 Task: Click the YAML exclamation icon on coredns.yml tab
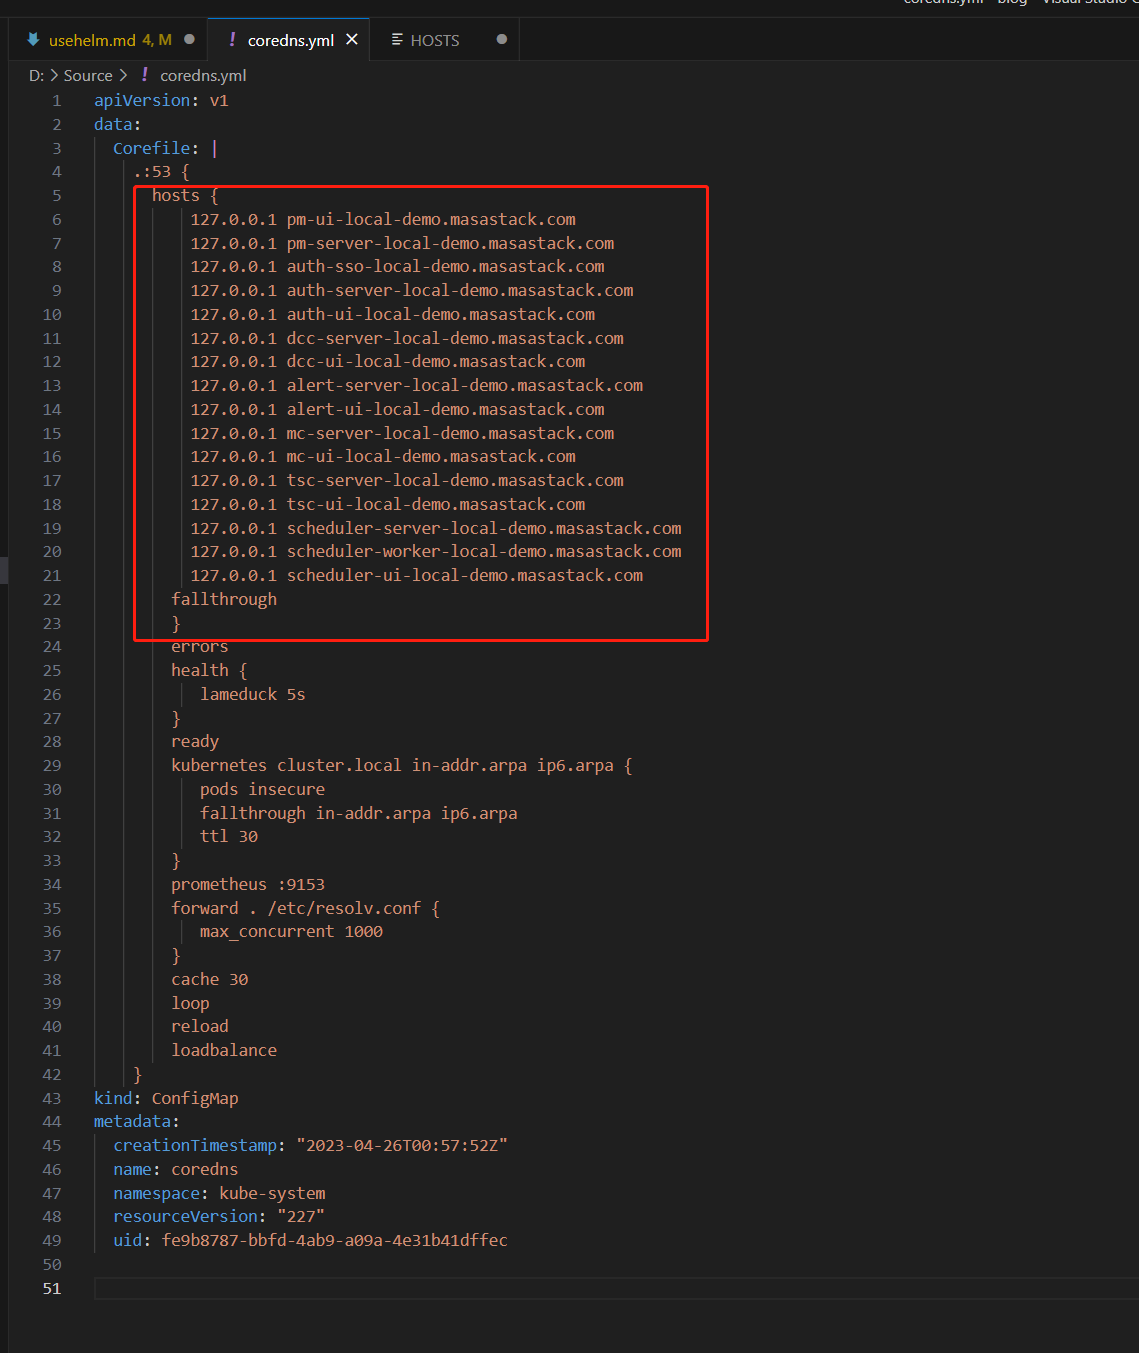point(232,40)
